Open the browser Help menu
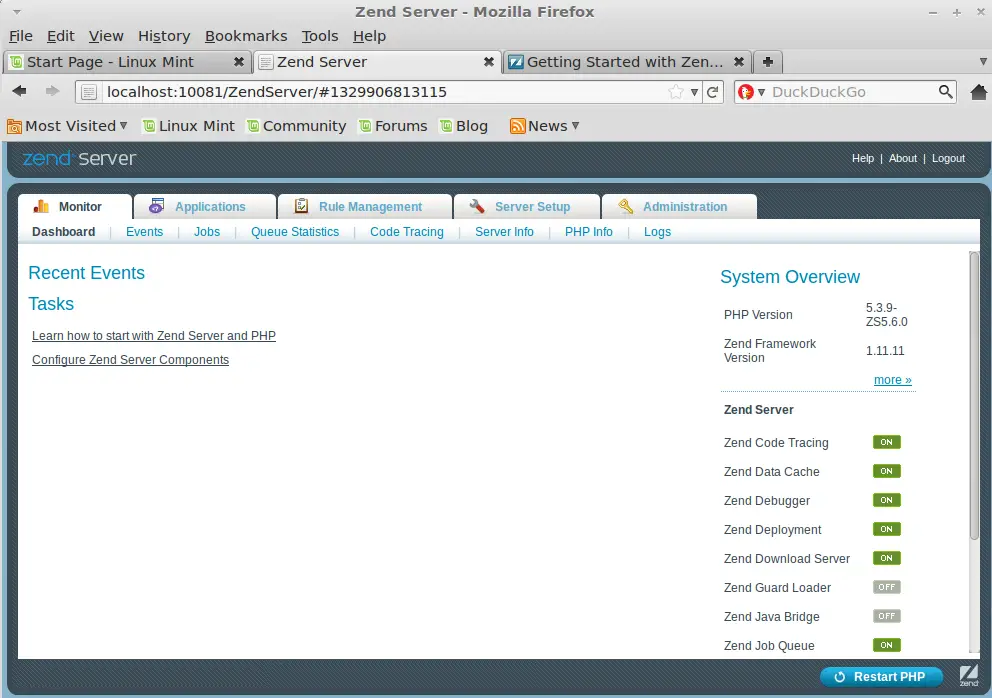 (x=369, y=36)
